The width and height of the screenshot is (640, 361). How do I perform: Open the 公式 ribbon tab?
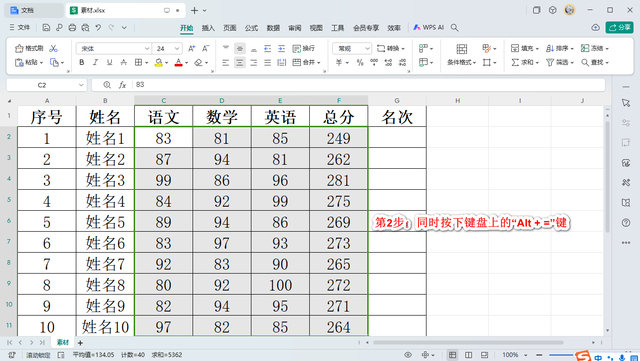251,28
